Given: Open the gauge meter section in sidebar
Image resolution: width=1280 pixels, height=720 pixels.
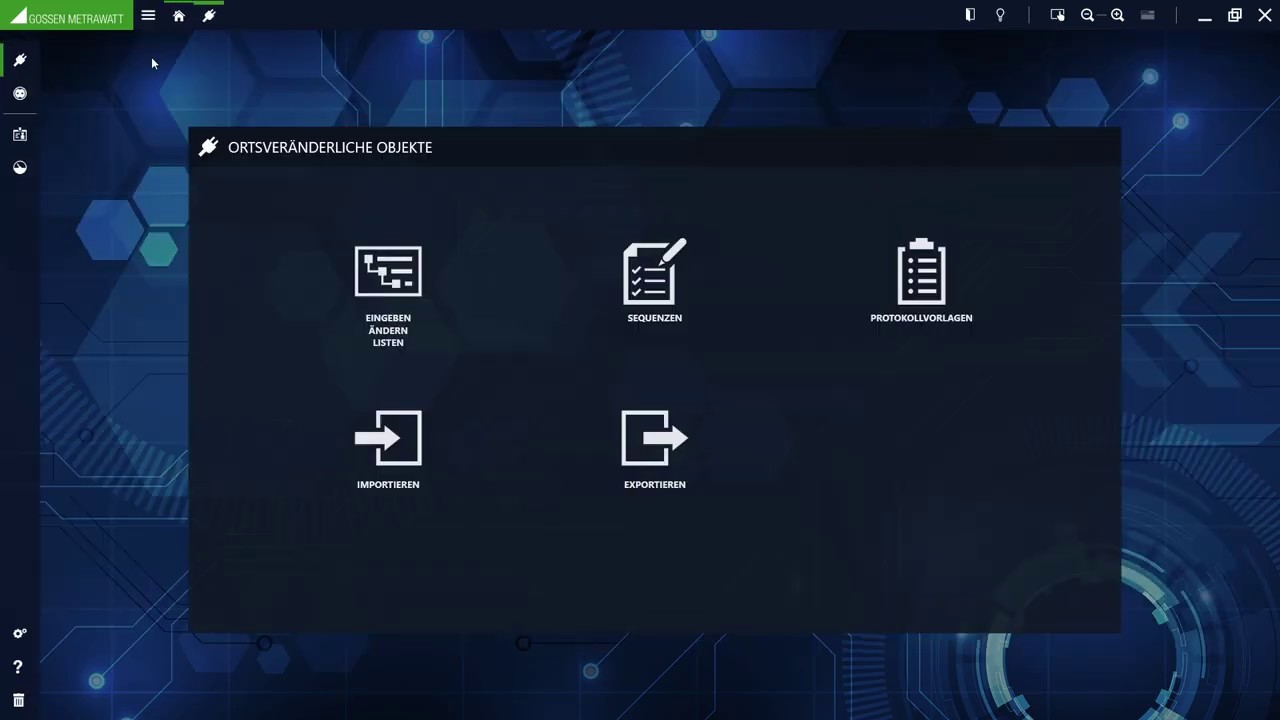Looking at the screenshot, I should click(x=19, y=167).
